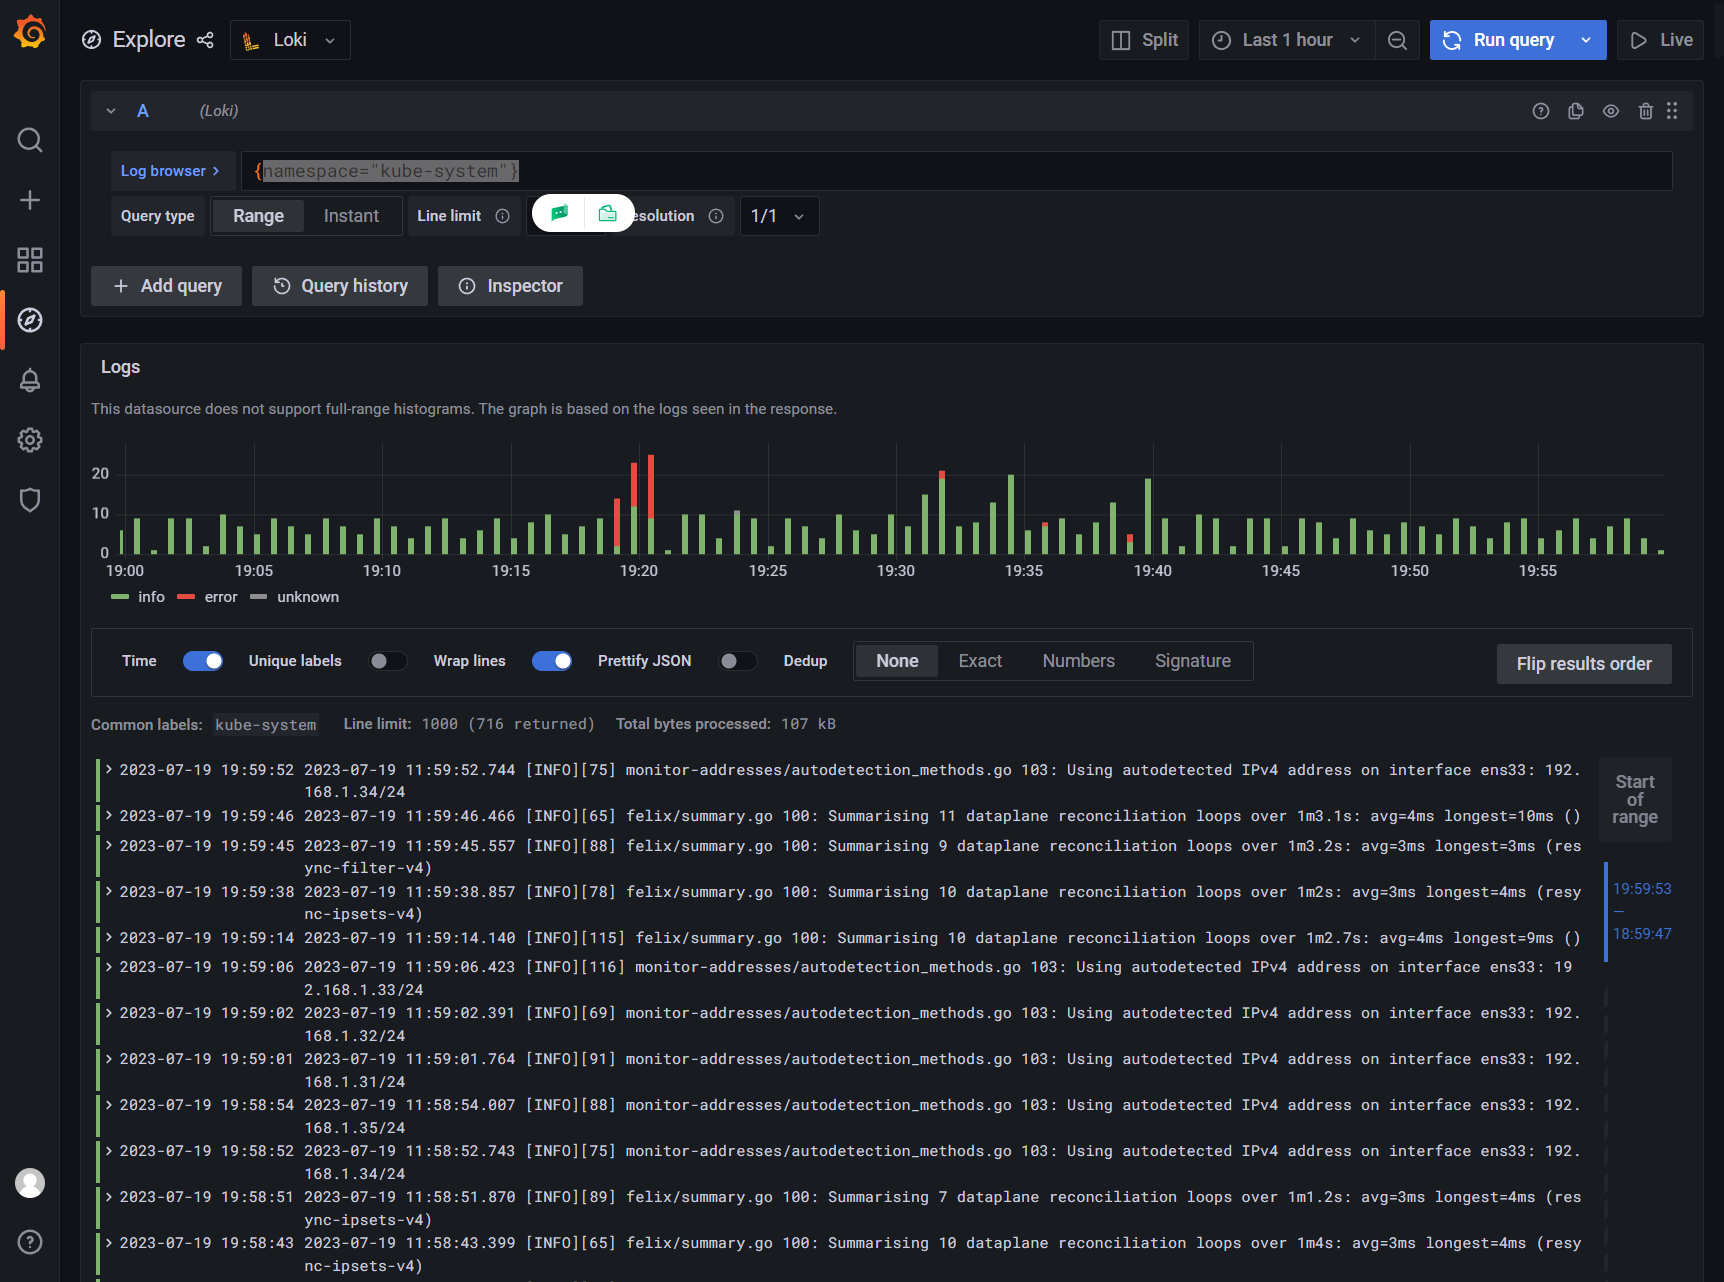Enable the Unique labels switch
The image size is (1724, 1282).
388,661
